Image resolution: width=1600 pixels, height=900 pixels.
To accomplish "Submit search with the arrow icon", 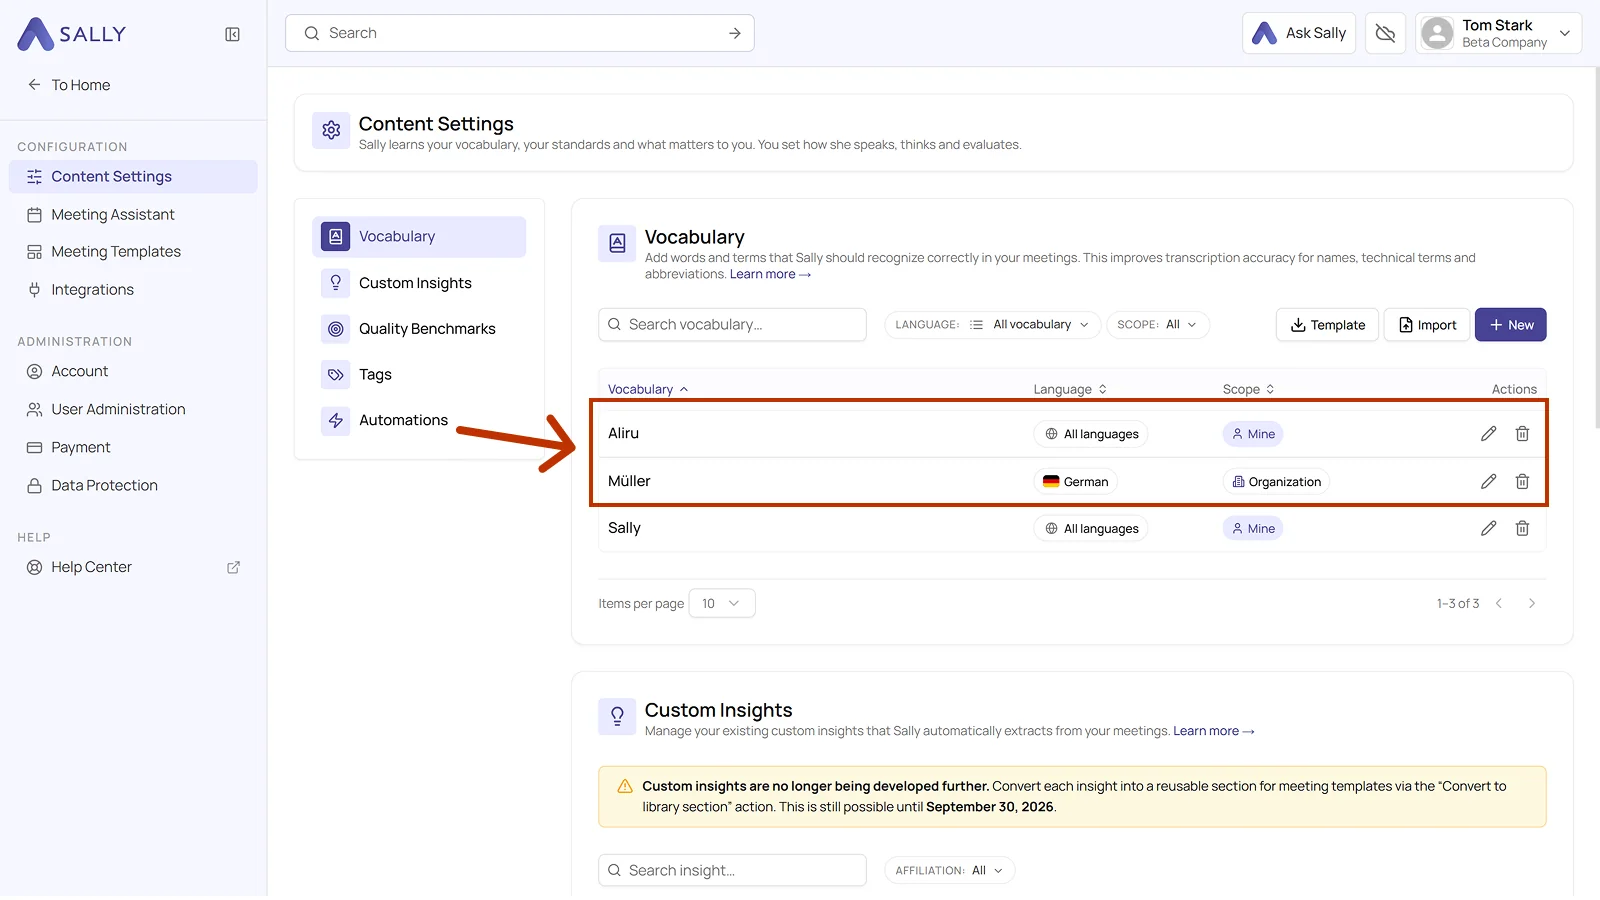I will coord(735,33).
